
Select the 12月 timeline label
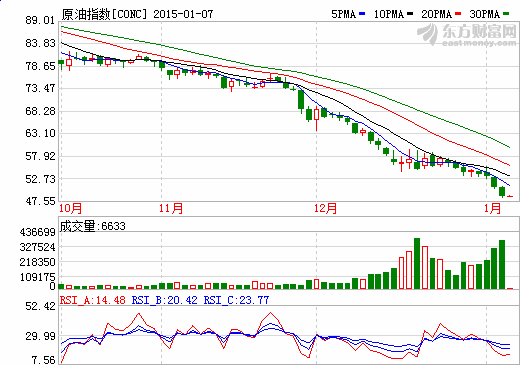[325, 208]
